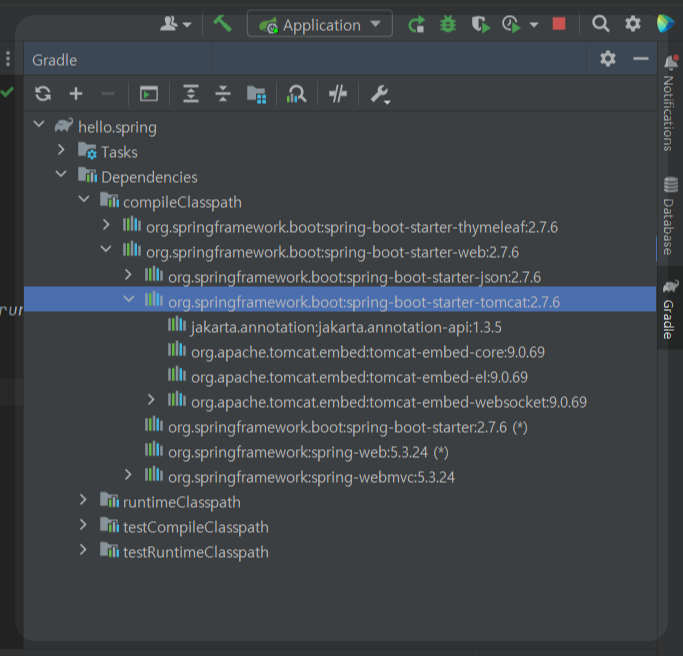Open Gradle build tool settings wrench
The width and height of the screenshot is (683, 656).
(x=380, y=95)
